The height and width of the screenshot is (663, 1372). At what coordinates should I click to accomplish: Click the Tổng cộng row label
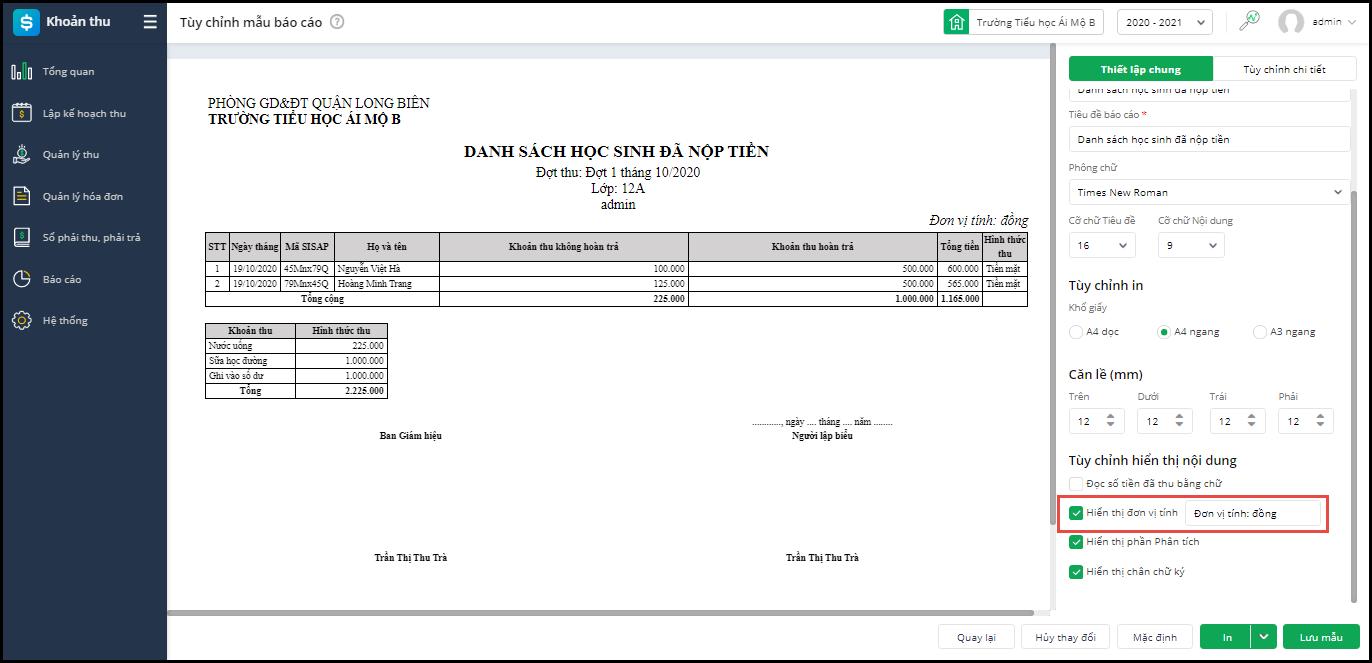[x=322, y=298]
